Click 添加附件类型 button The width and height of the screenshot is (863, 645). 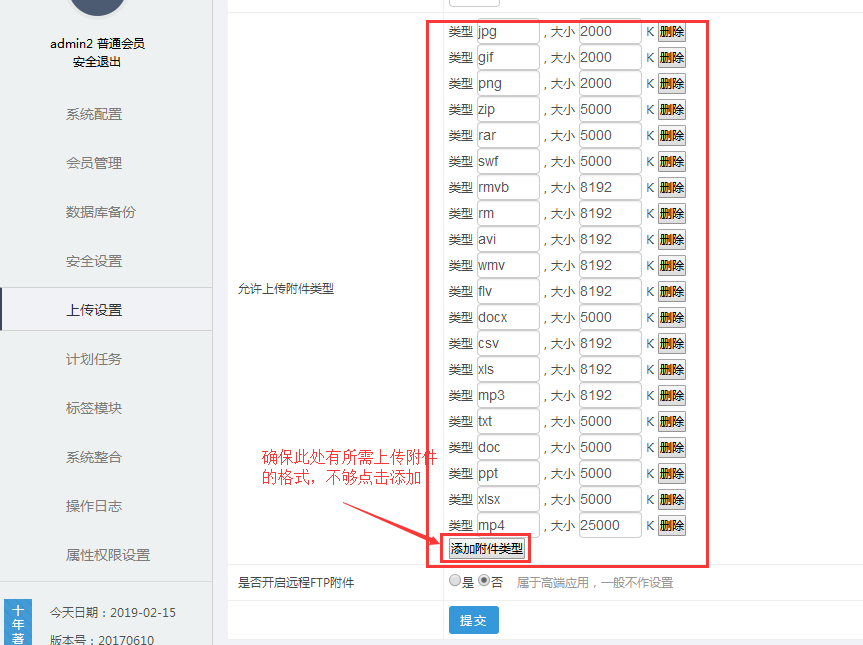(x=486, y=548)
